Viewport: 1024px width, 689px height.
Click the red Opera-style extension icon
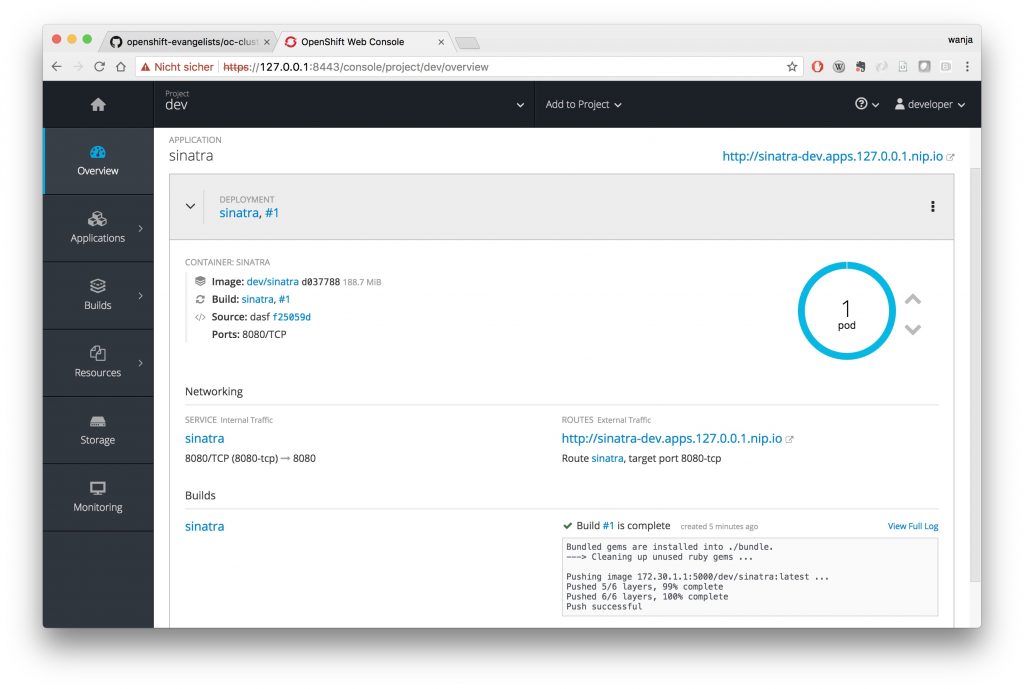(817, 67)
